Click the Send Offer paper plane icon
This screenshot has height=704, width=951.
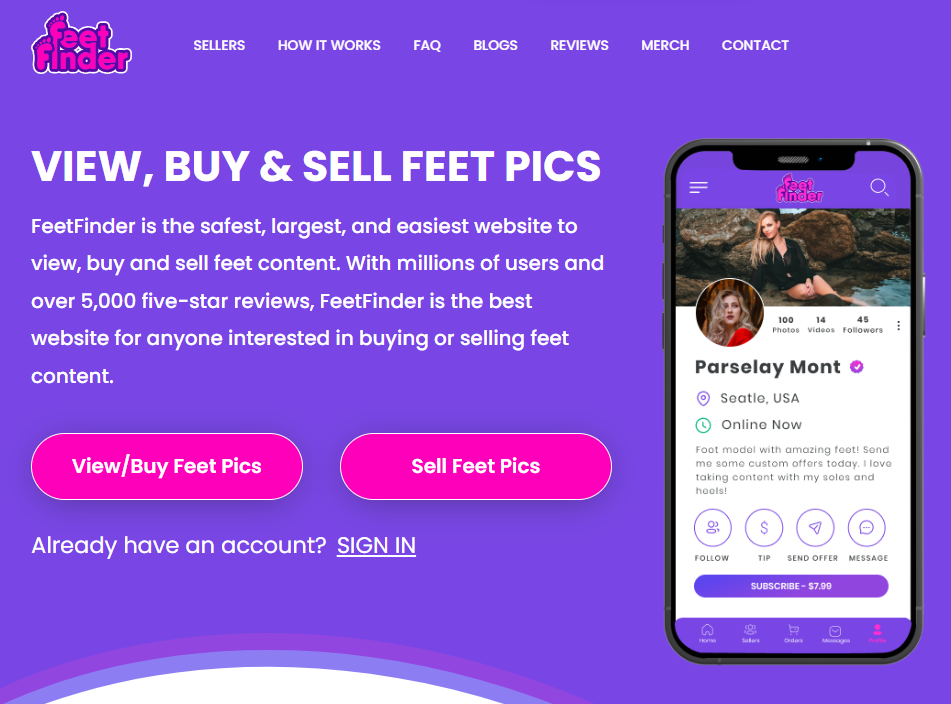(815, 528)
